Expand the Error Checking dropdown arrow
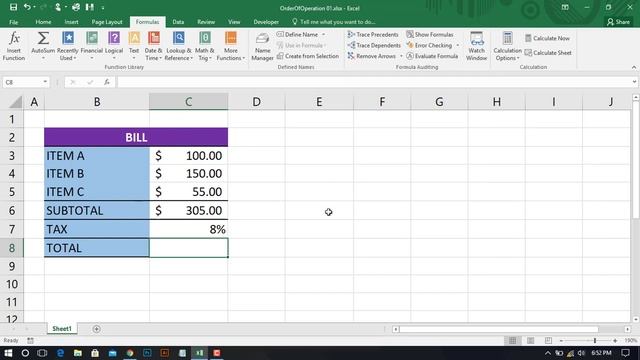The width and height of the screenshot is (640, 360). 457,45
